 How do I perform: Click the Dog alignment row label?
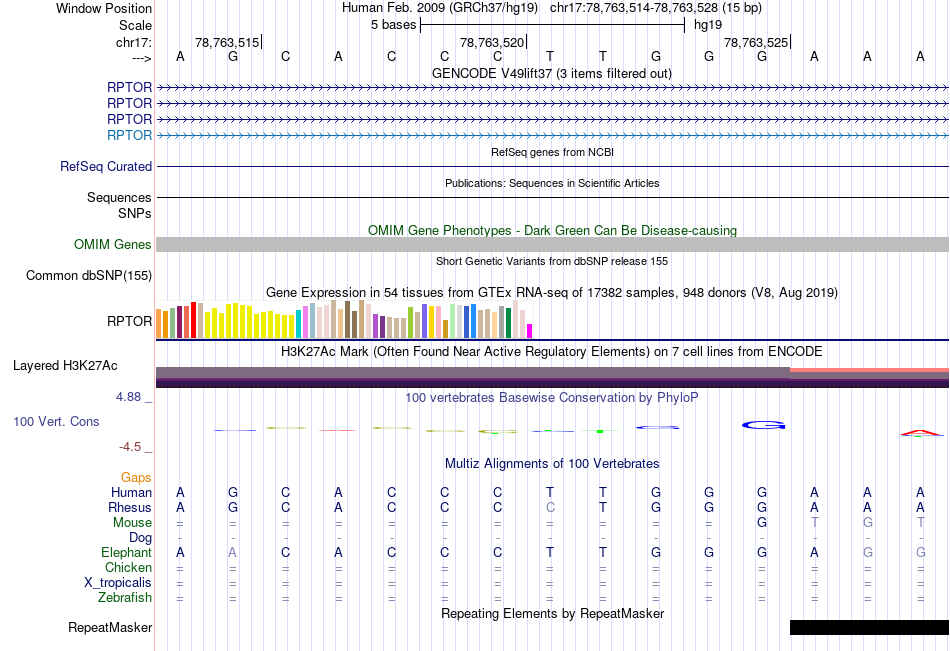(140, 538)
